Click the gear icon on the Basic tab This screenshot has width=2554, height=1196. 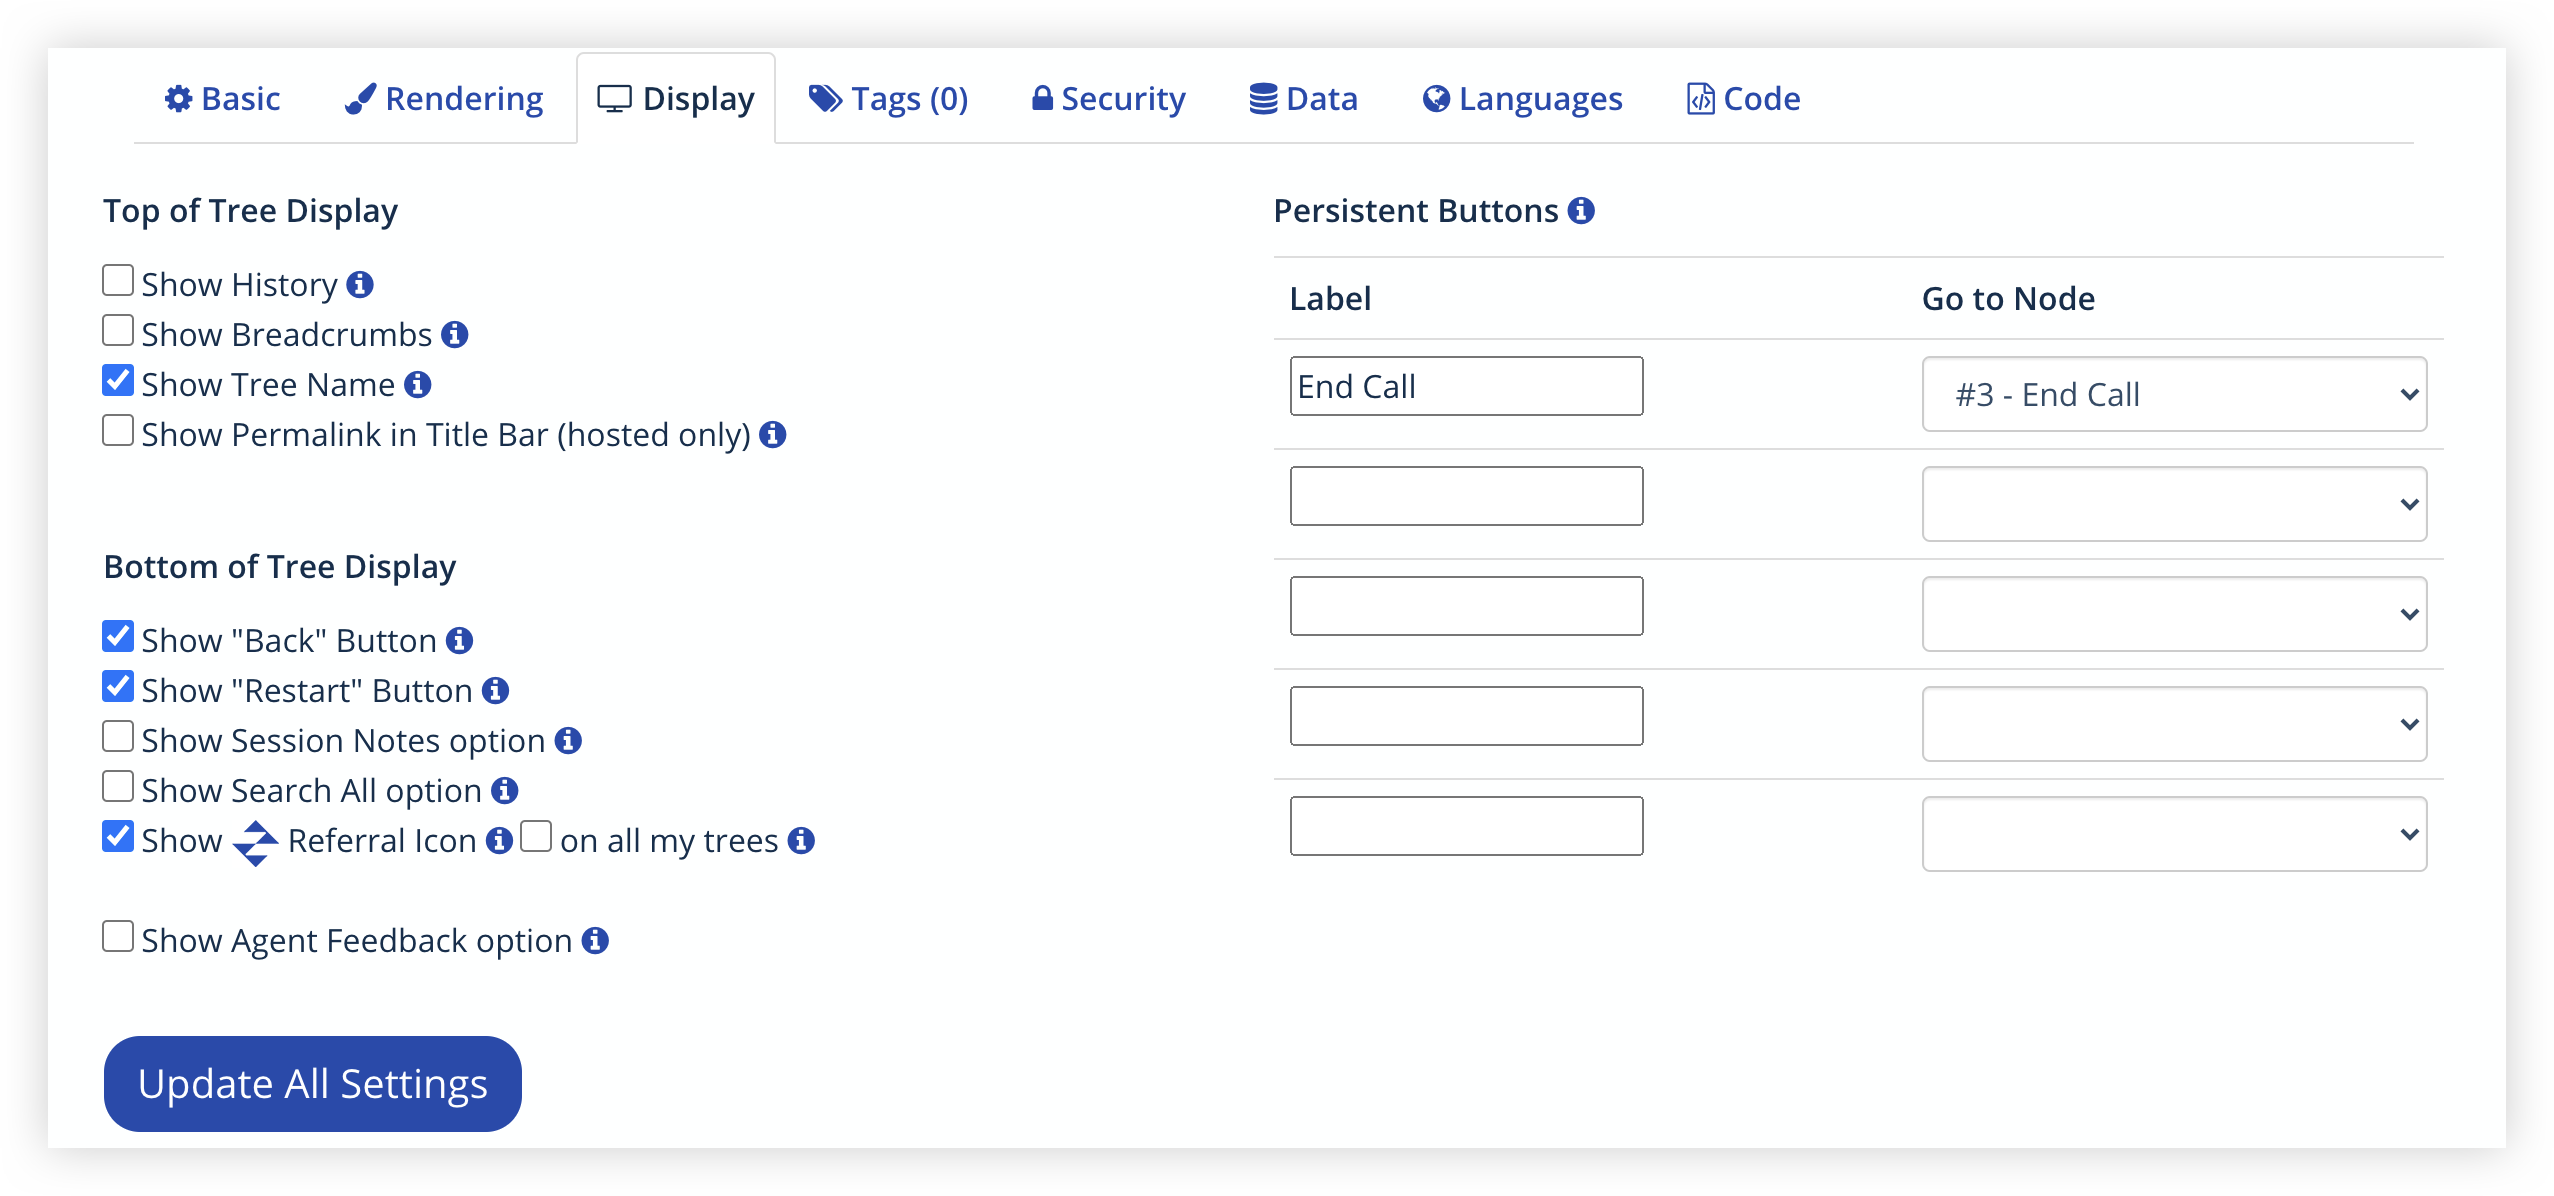coord(178,98)
